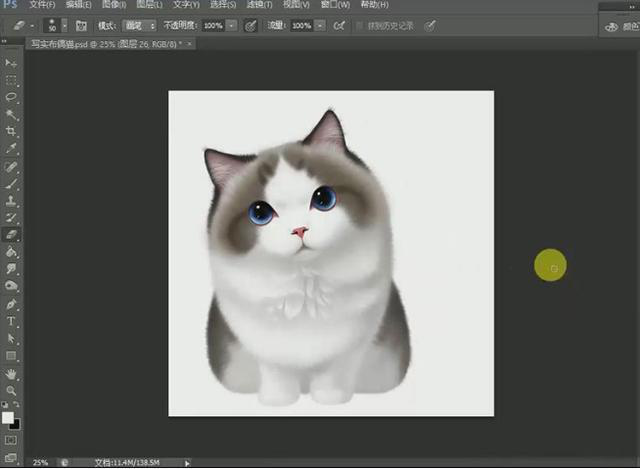Select the Pen tool
This screenshot has height=469, width=640.
pyautogui.click(x=12, y=304)
